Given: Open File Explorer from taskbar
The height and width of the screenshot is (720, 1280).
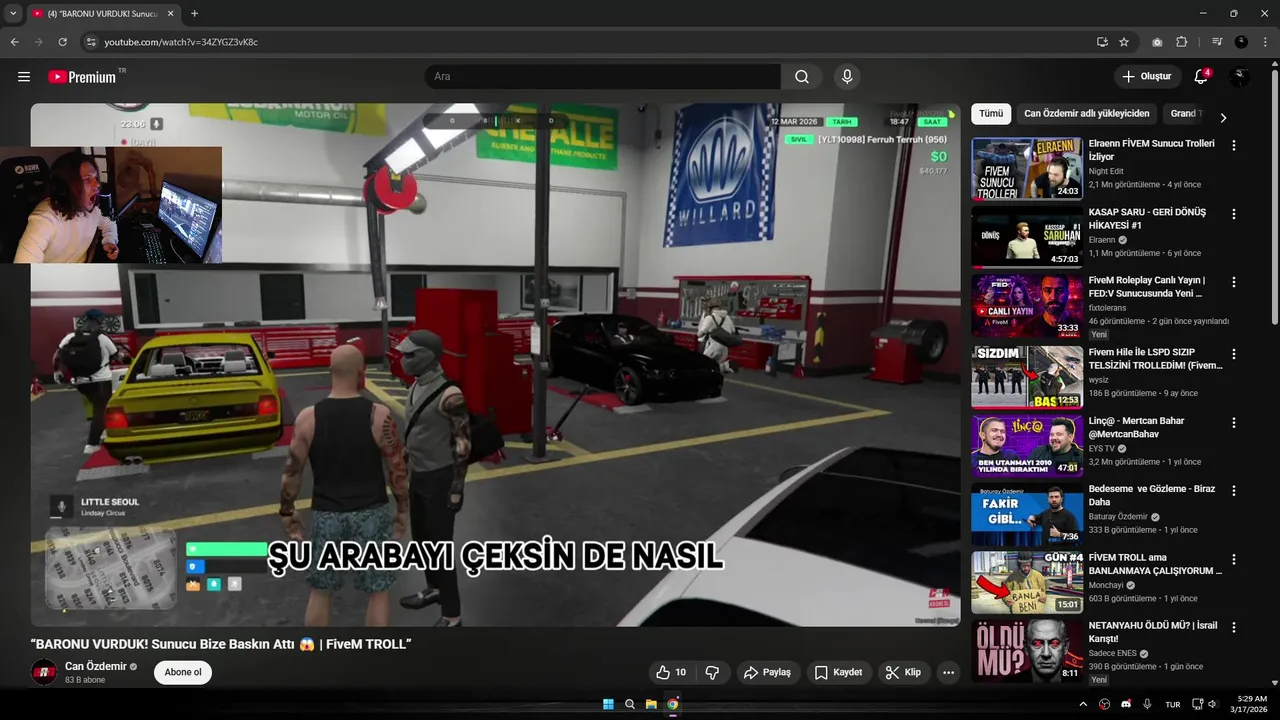Looking at the screenshot, I should pyautogui.click(x=651, y=704).
